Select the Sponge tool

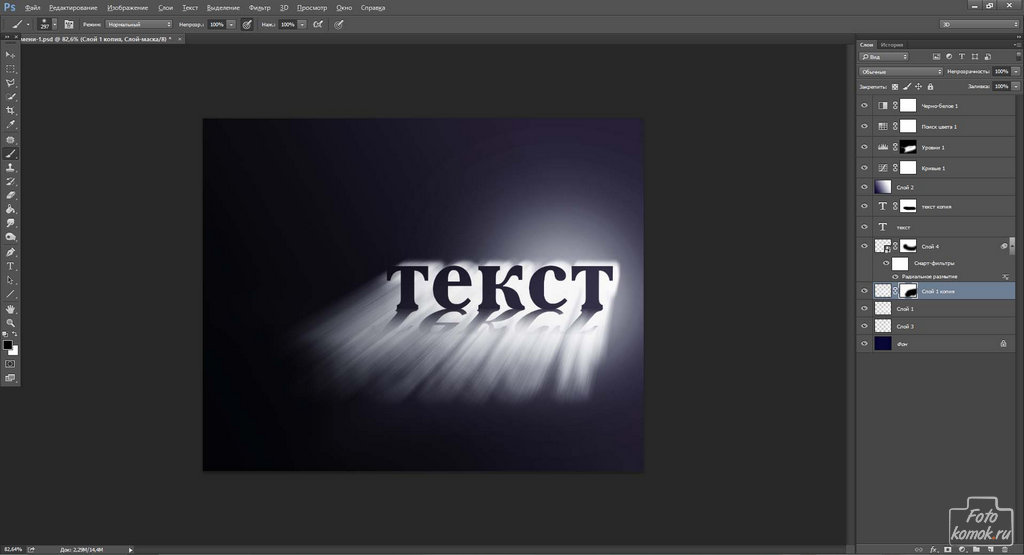[x=10, y=237]
